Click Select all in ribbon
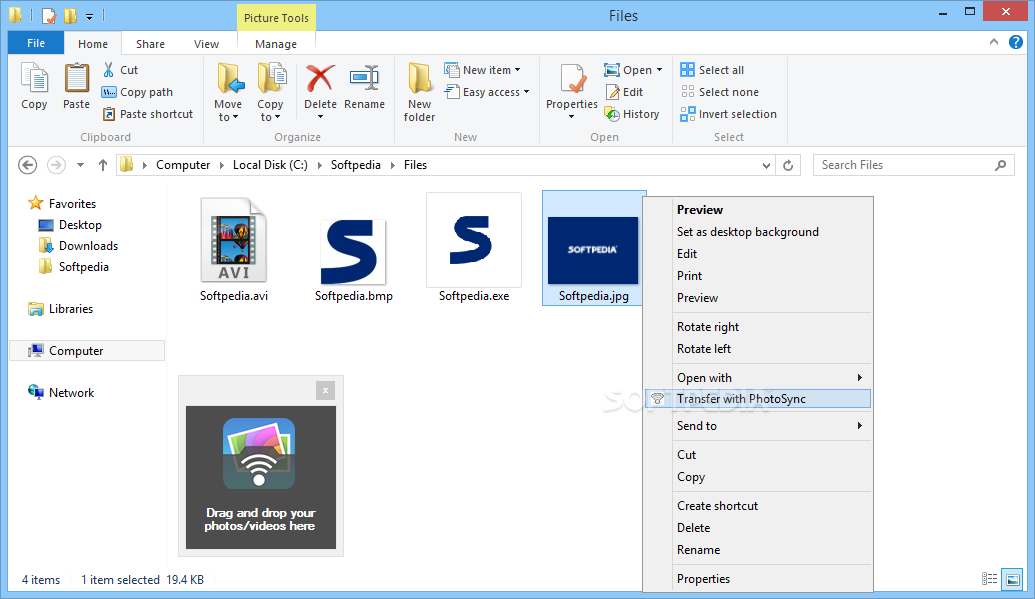1035x599 pixels. [x=712, y=69]
